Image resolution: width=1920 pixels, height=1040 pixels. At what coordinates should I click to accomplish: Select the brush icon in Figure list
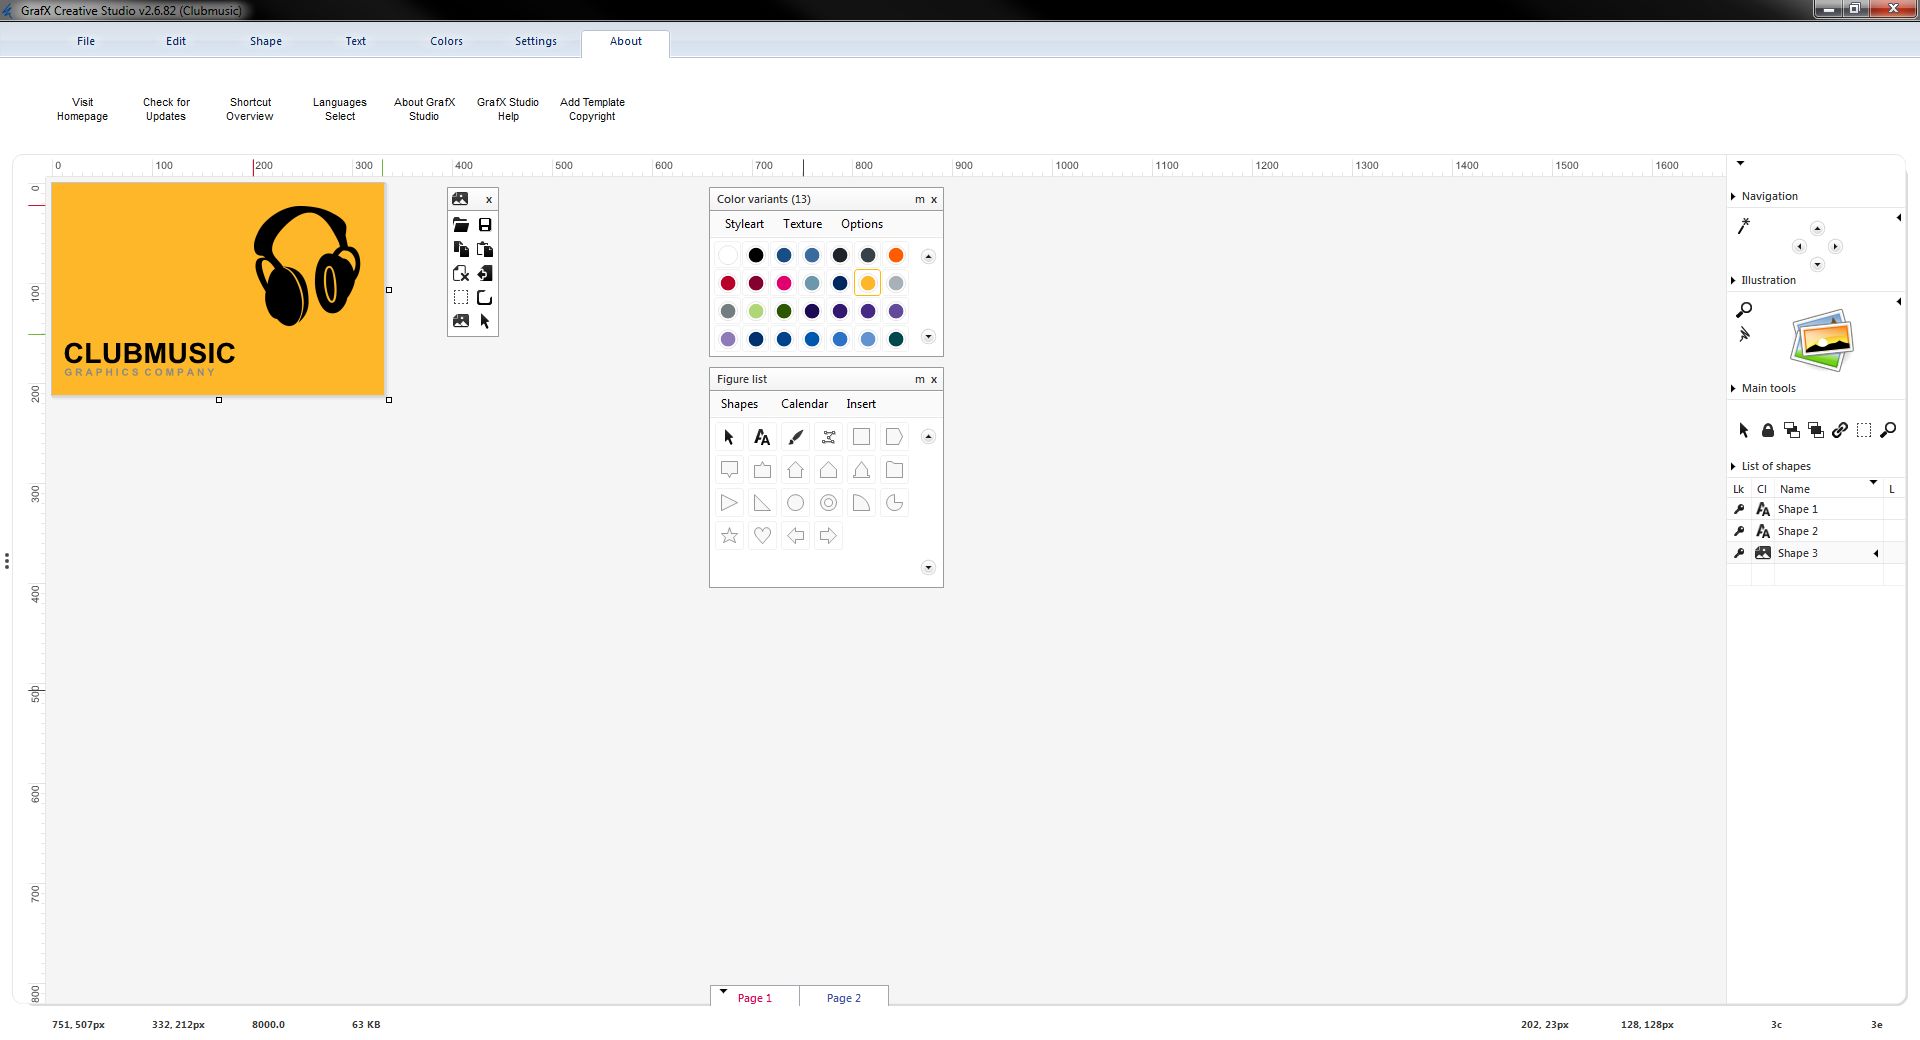[x=795, y=437]
